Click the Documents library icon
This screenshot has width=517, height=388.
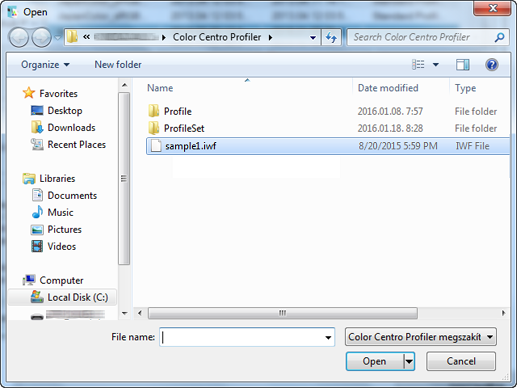37,195
